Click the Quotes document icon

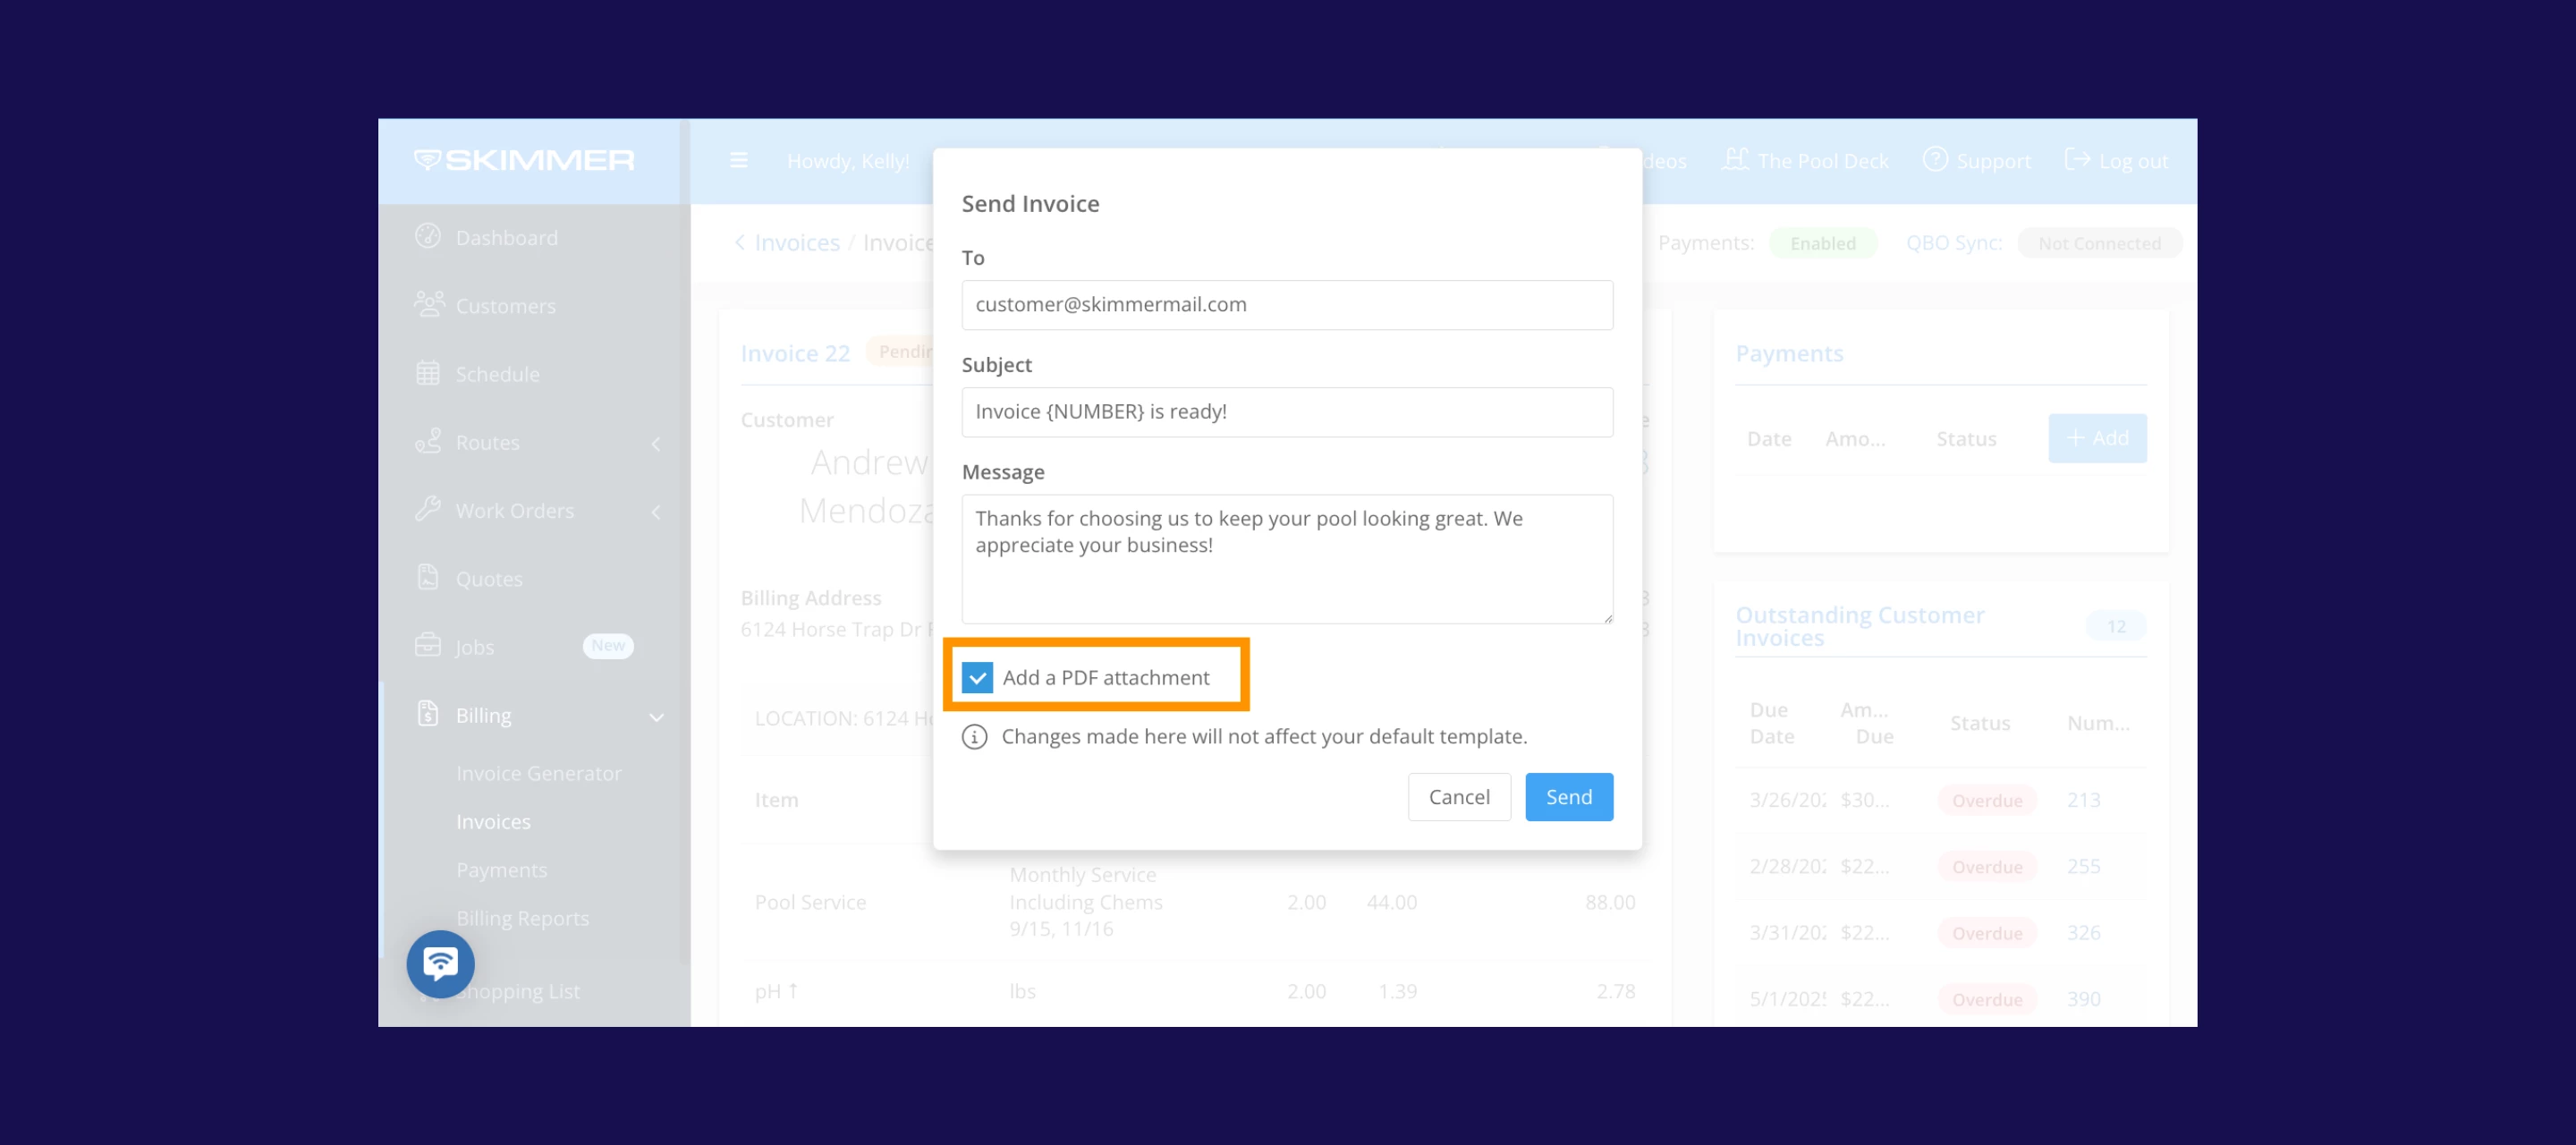click(427, 577)
